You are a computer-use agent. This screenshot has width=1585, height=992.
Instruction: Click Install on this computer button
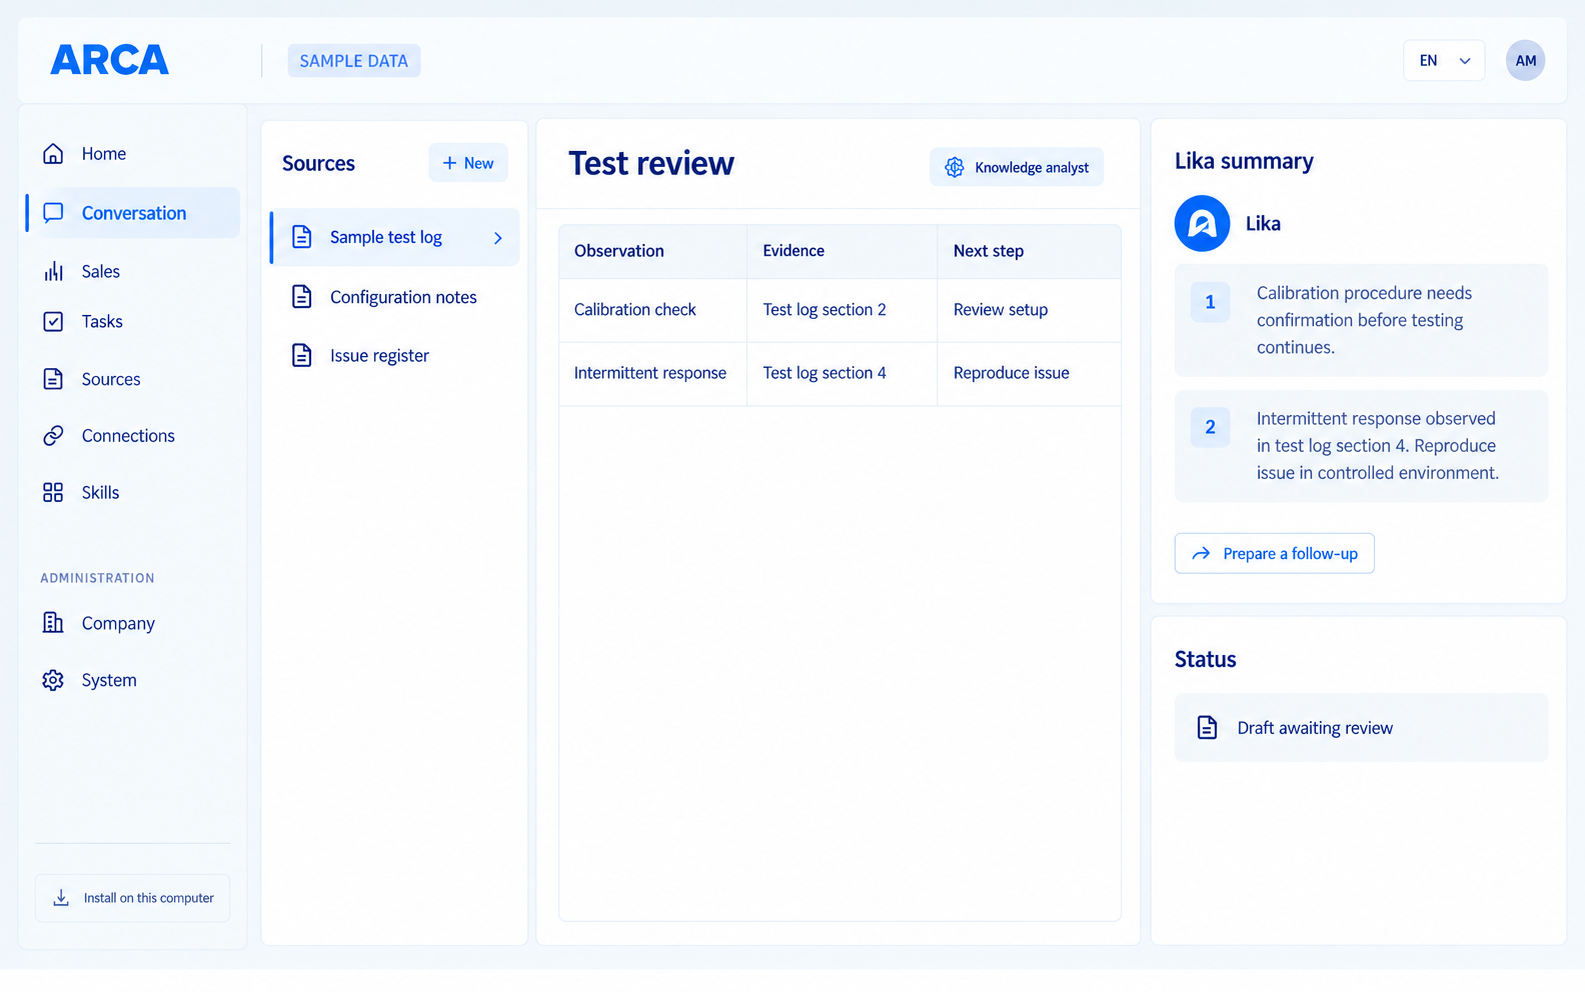pos(132,898)
